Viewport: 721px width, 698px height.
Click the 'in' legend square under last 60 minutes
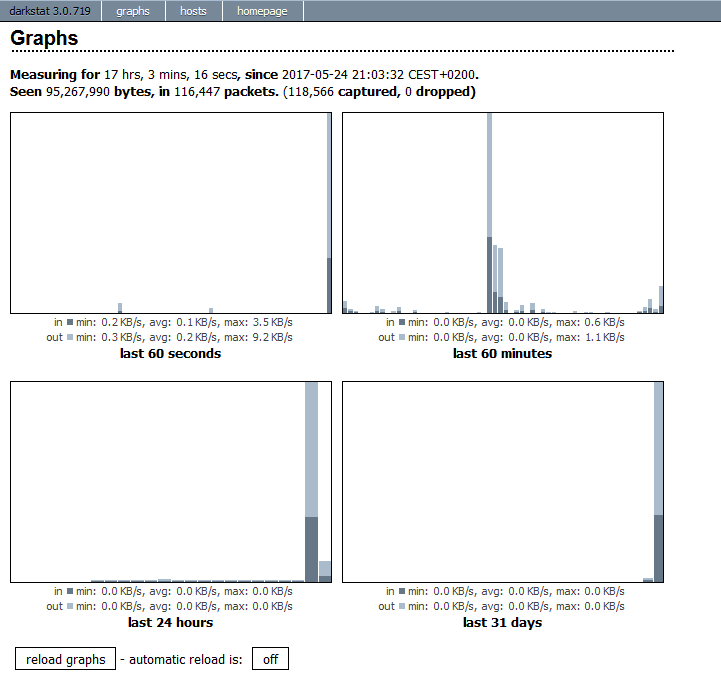tap(402, 323)
